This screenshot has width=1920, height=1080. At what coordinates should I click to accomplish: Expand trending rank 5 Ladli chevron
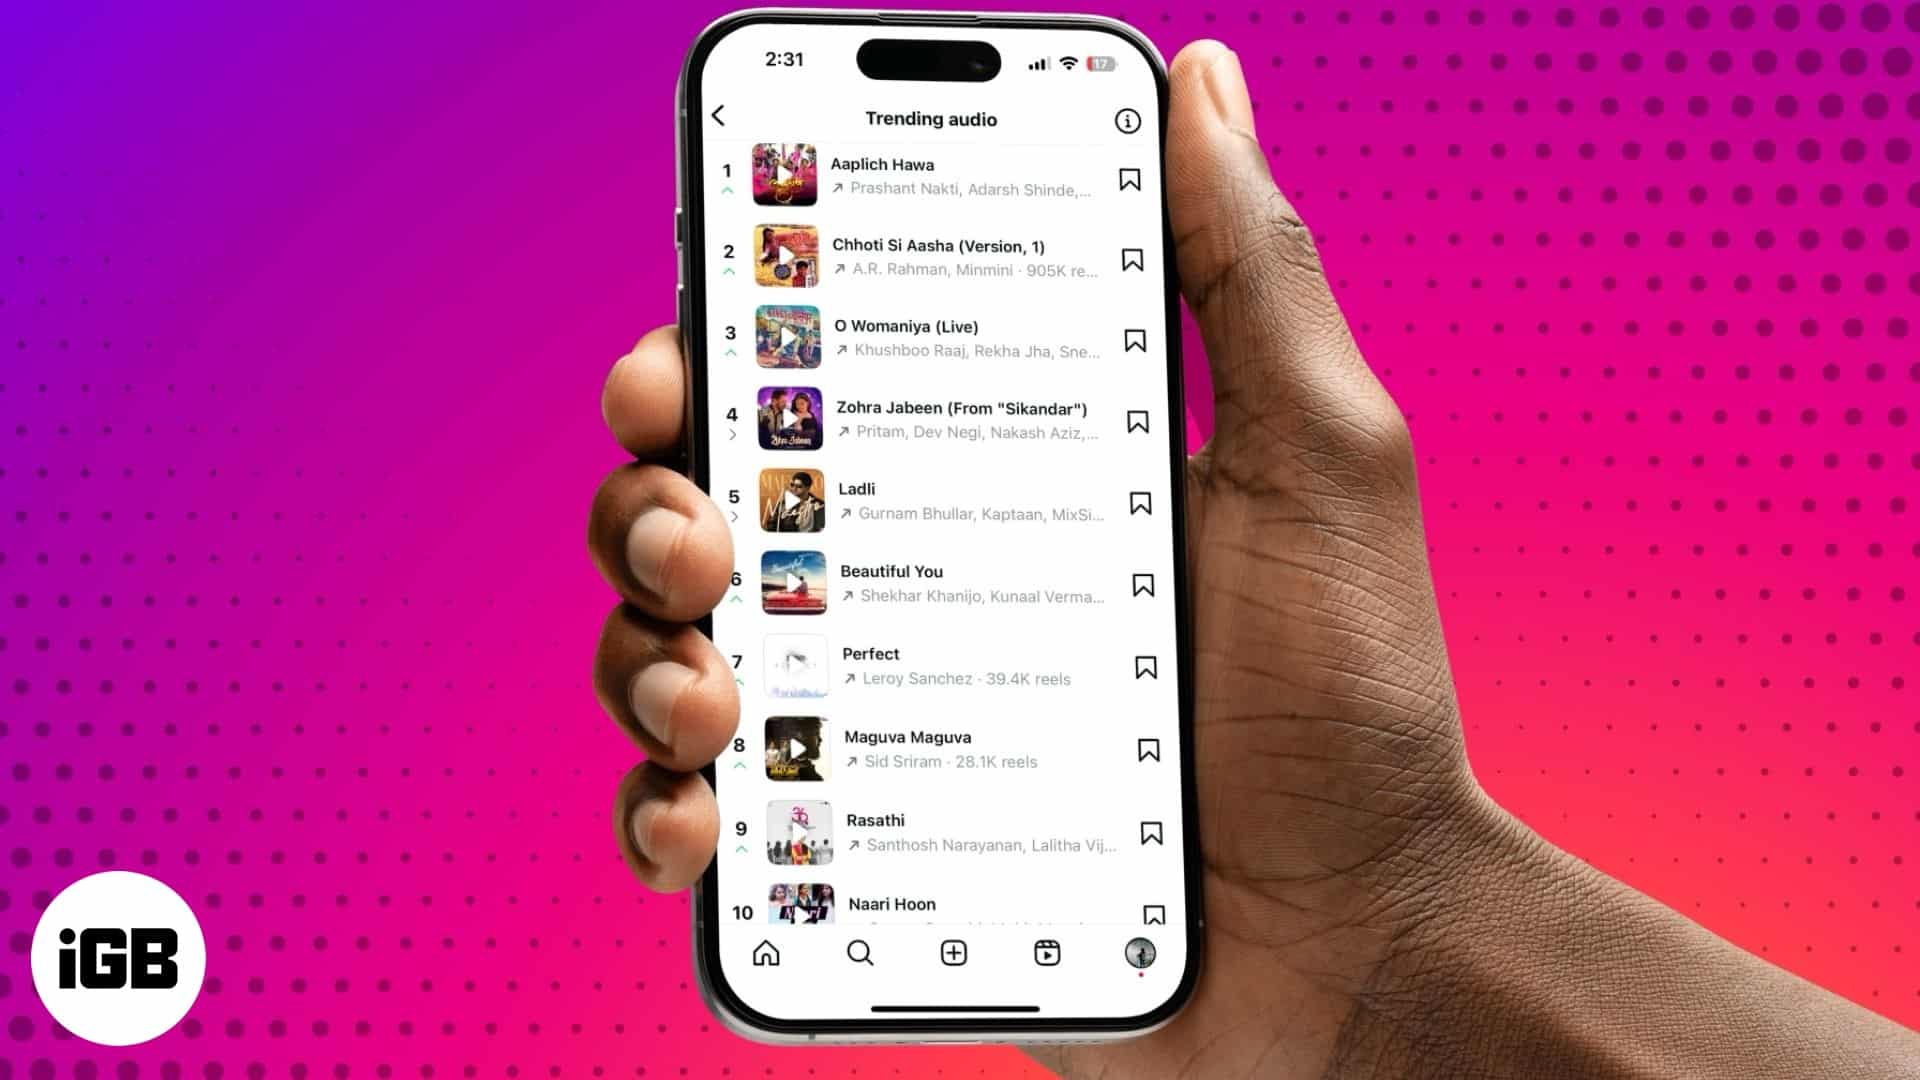(x=735, y=516)
